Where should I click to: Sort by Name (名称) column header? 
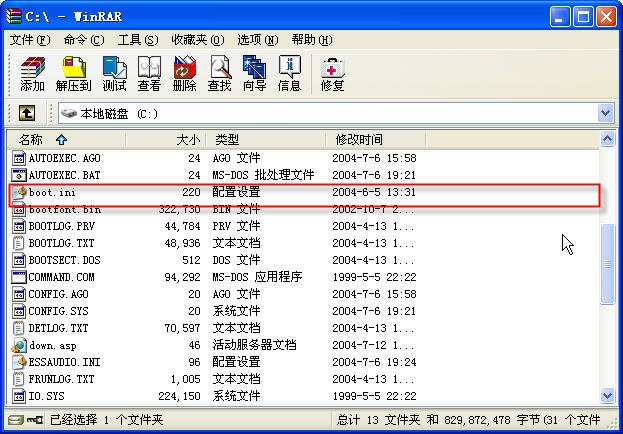coord(66,140)
